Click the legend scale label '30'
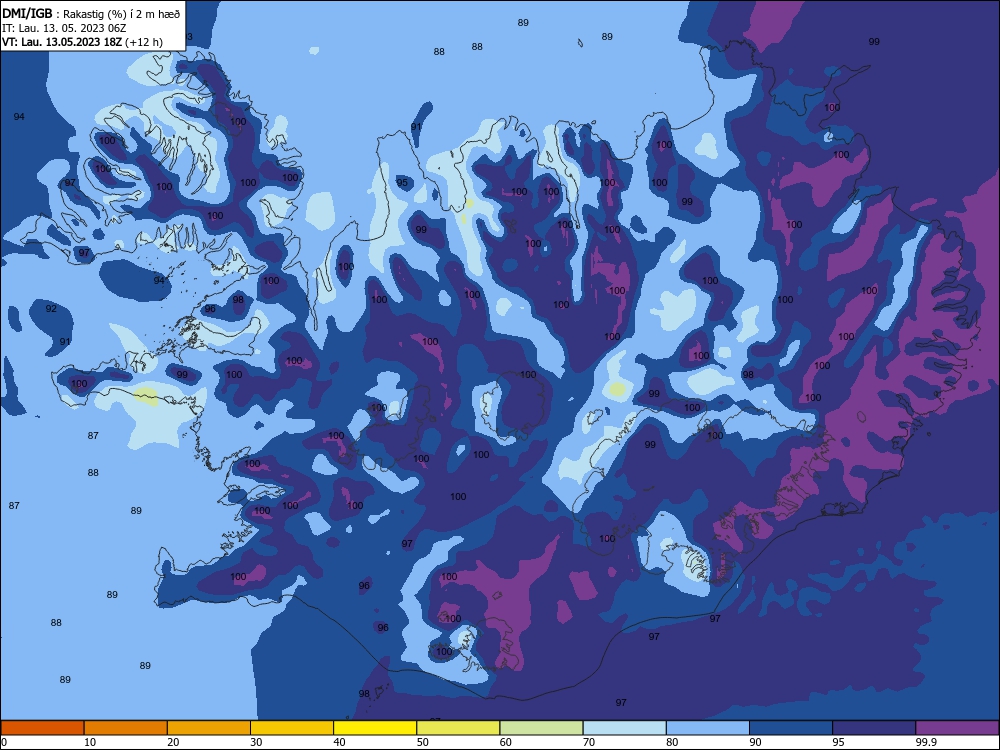The height and width of the screenshot is (750, 1000). [x=256, y=742]
